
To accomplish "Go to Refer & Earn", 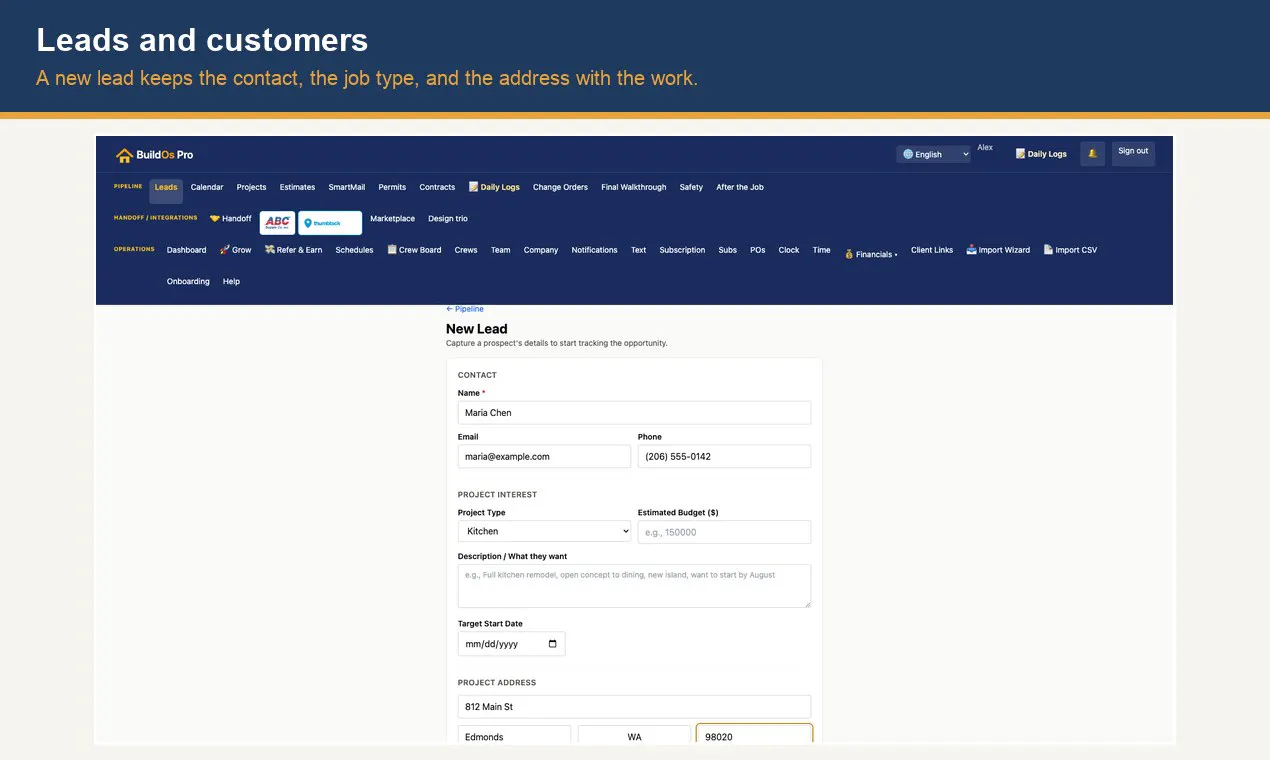I will 293,250.
